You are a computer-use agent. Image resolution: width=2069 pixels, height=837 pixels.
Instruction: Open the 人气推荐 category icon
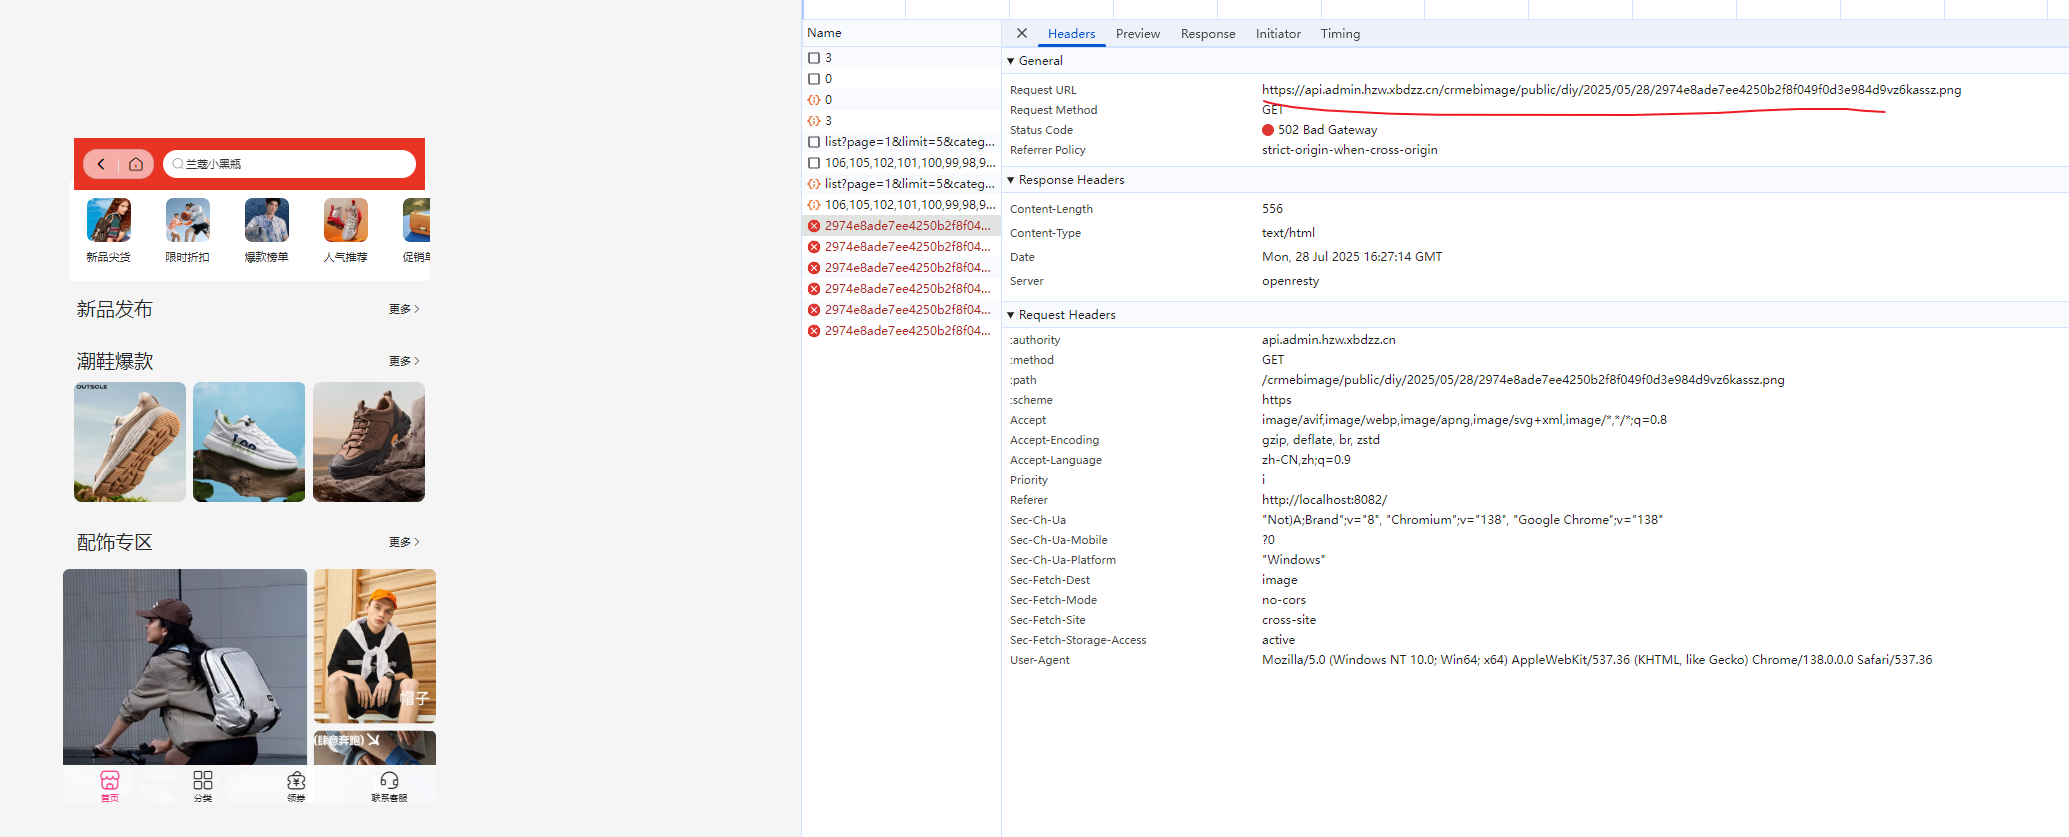[346, 220]
